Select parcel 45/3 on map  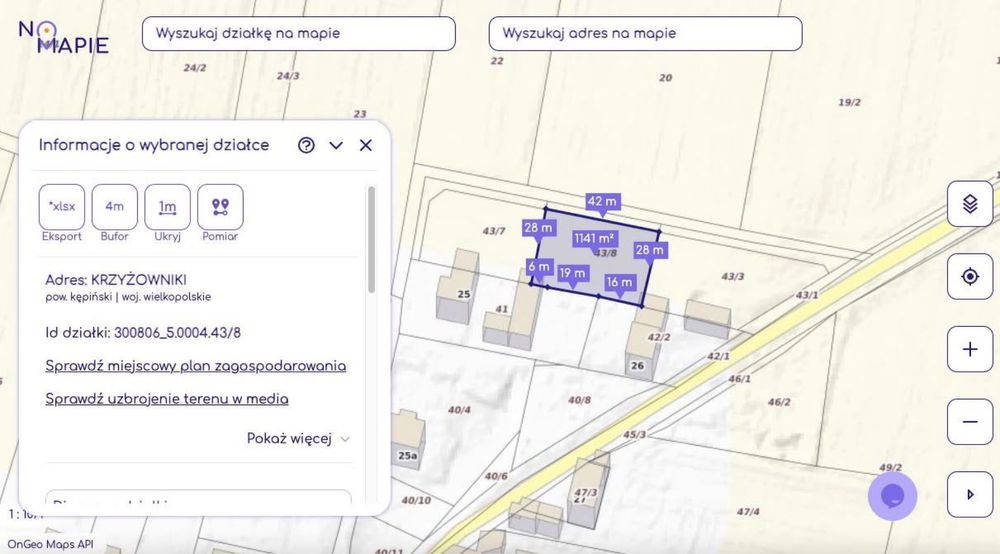[x=634, y=435]
